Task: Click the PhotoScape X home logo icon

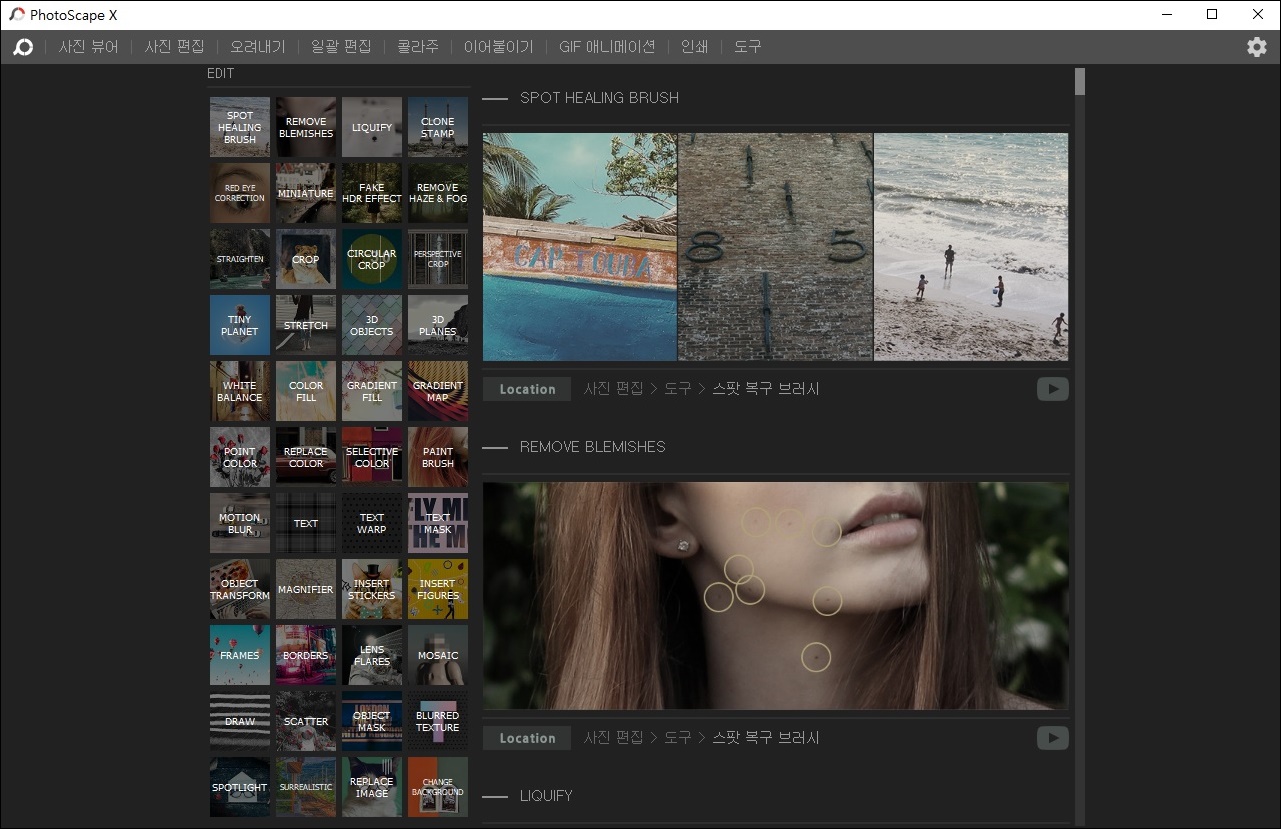Action: [23, 47]
